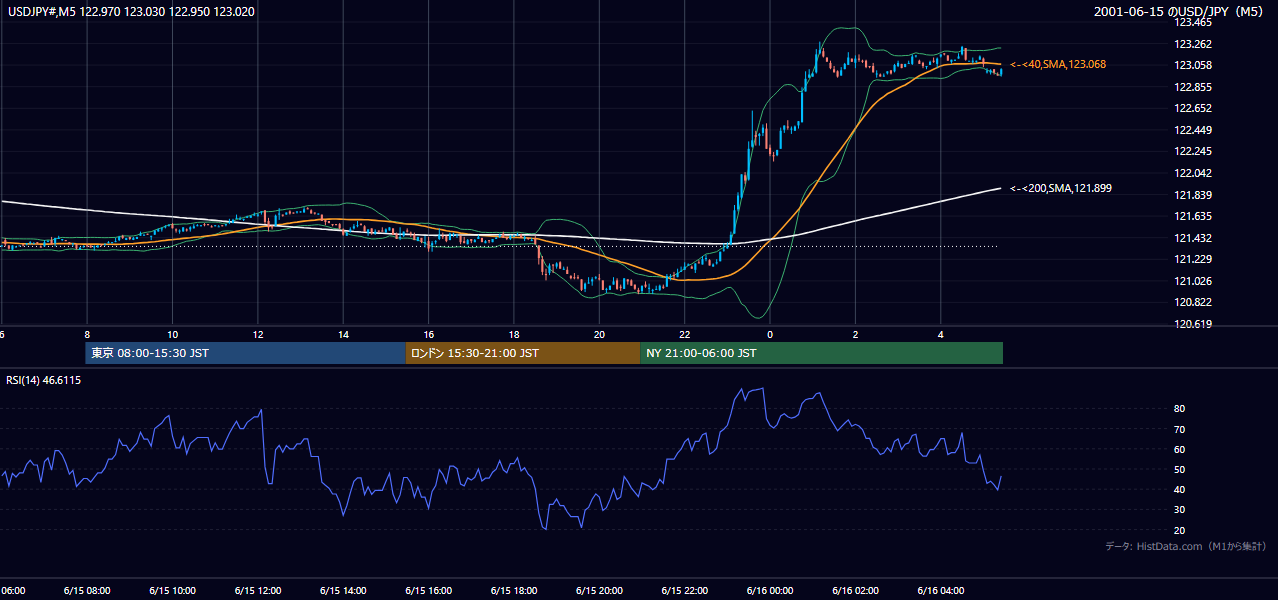Click the 200 SMA label 121.899
The height and width of the screenshot is (600, 1278).
(1060, 188)
